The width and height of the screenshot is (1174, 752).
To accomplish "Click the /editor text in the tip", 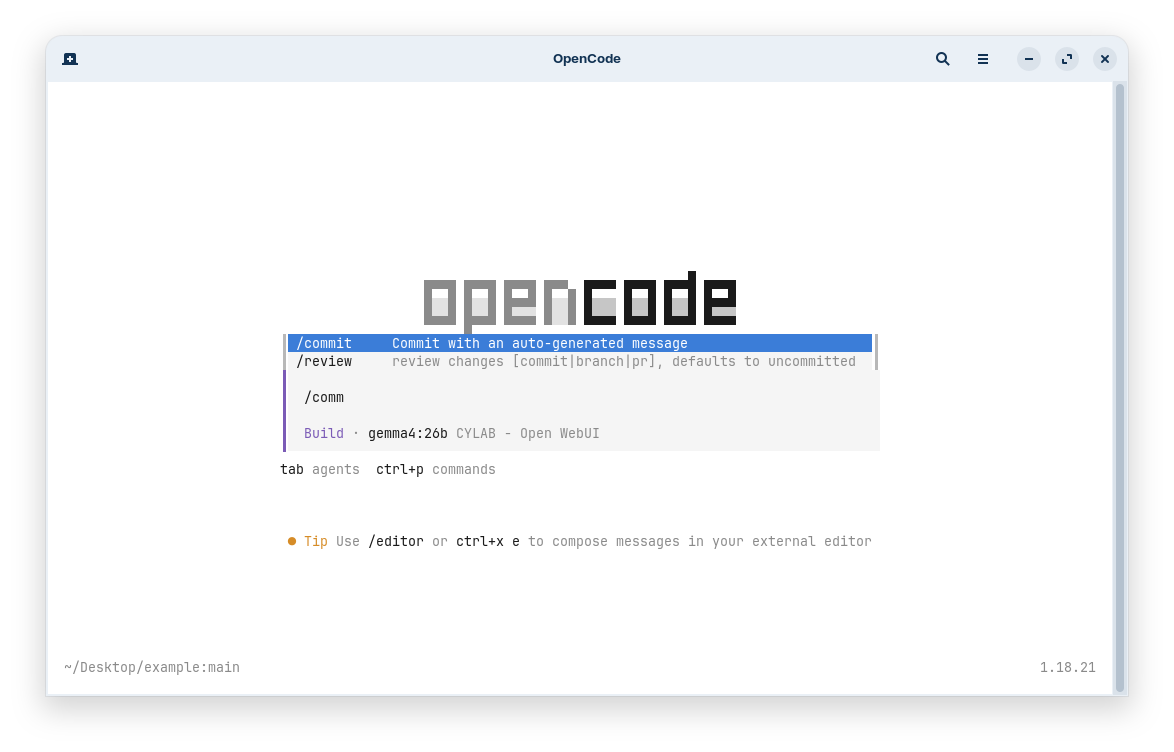I will [395, 541].
